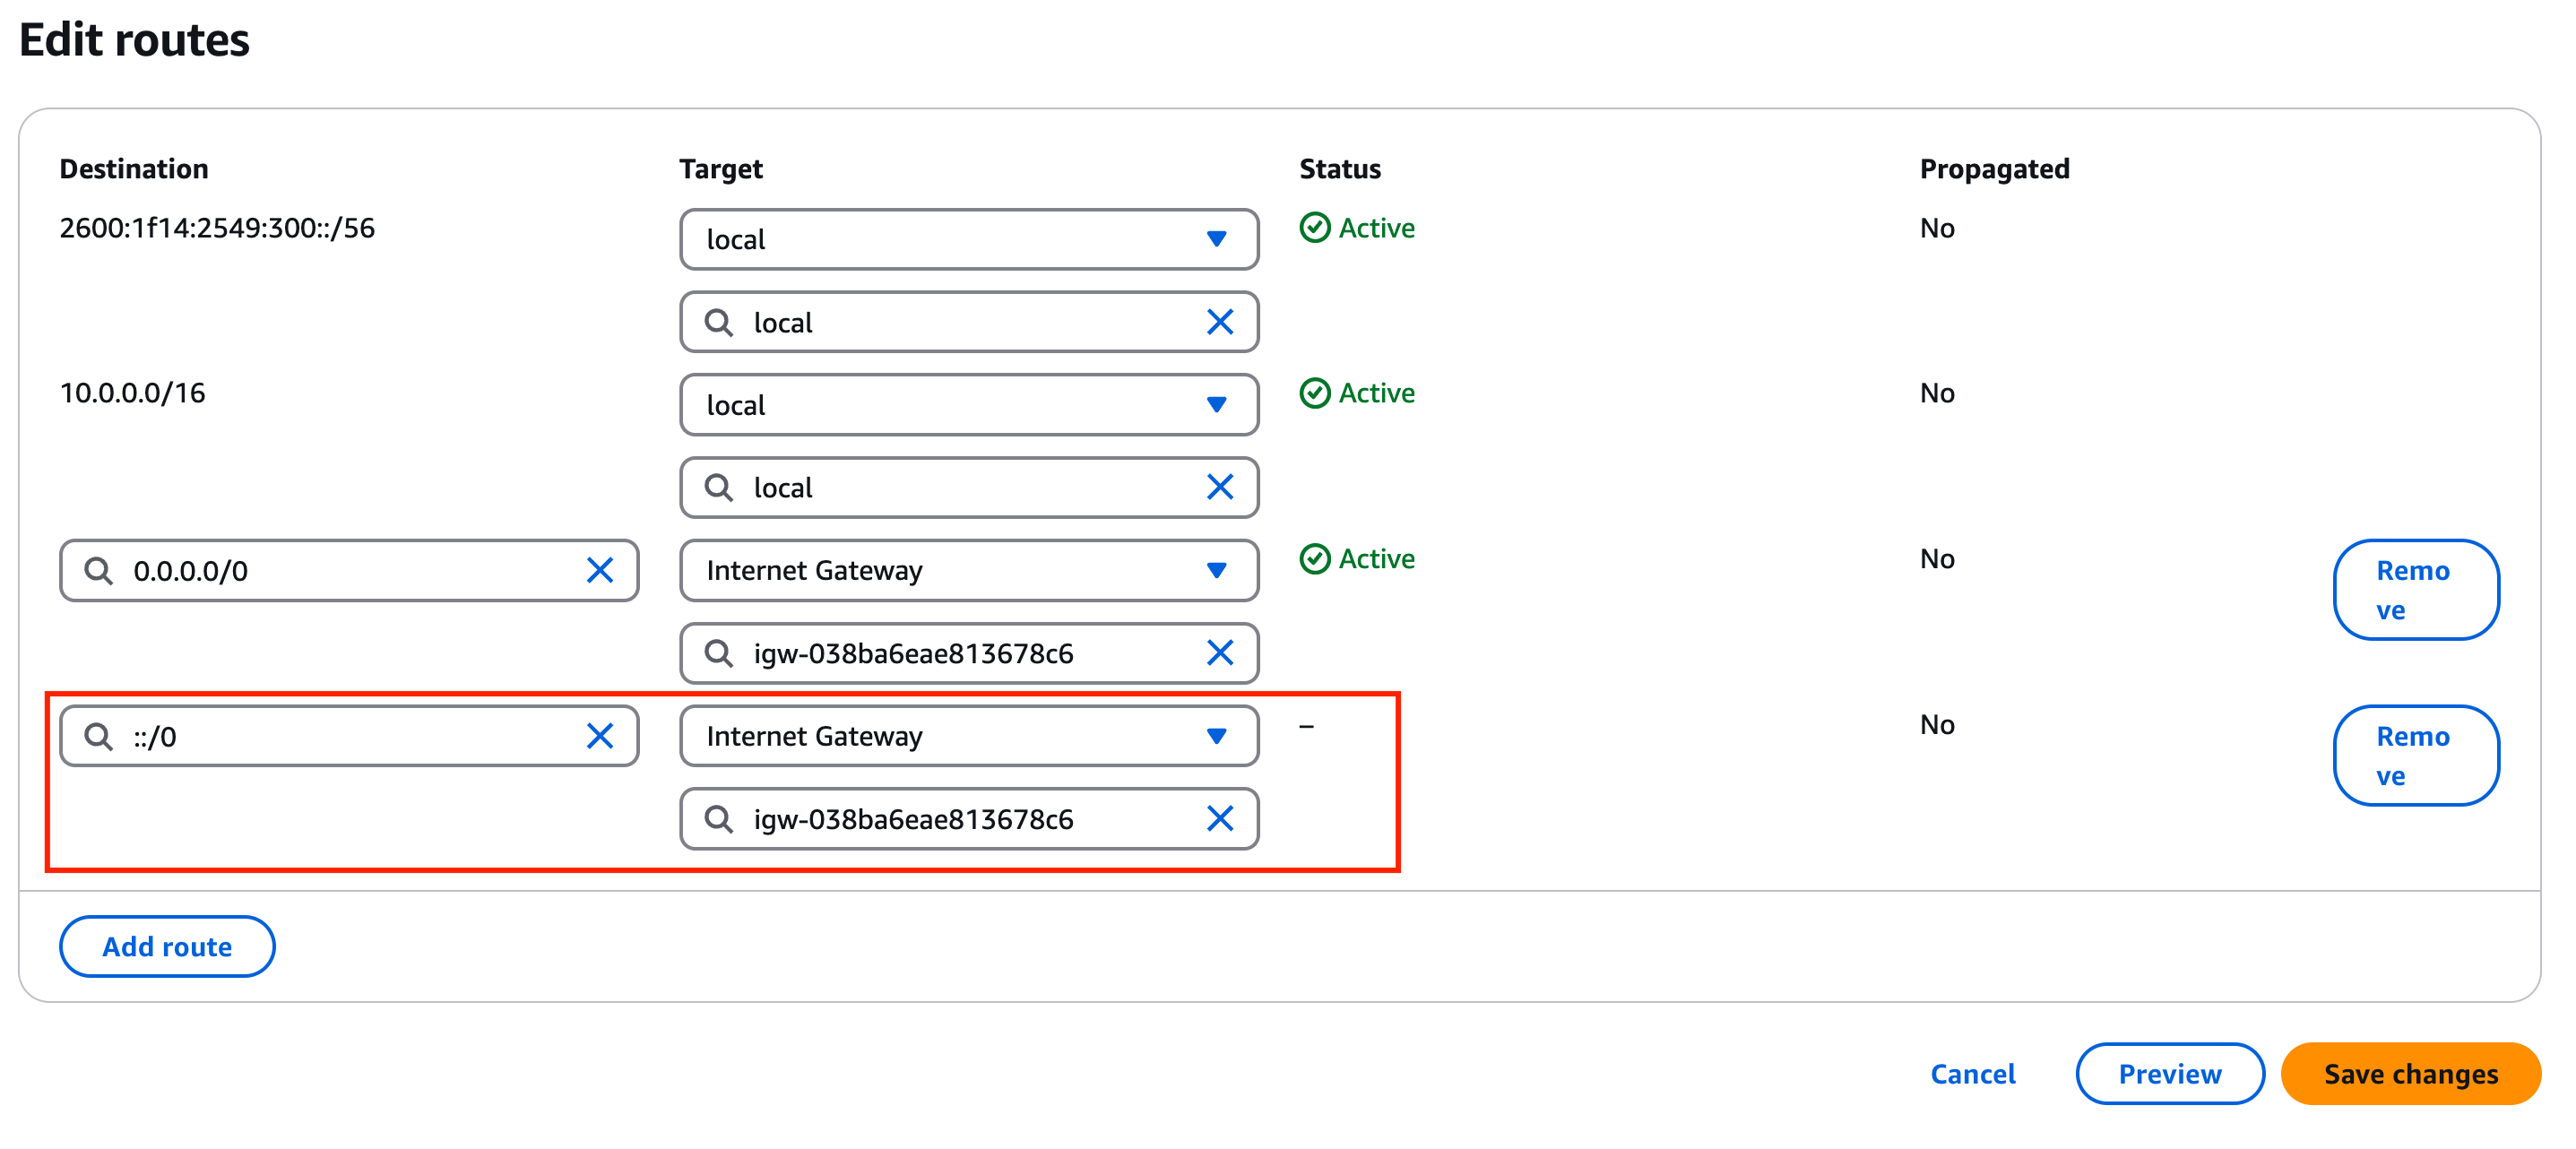The height and width of the screenshot is (1149, 2576).
Task: Remove the 0.0.0.0/0 route
Action: point(2415,590)
